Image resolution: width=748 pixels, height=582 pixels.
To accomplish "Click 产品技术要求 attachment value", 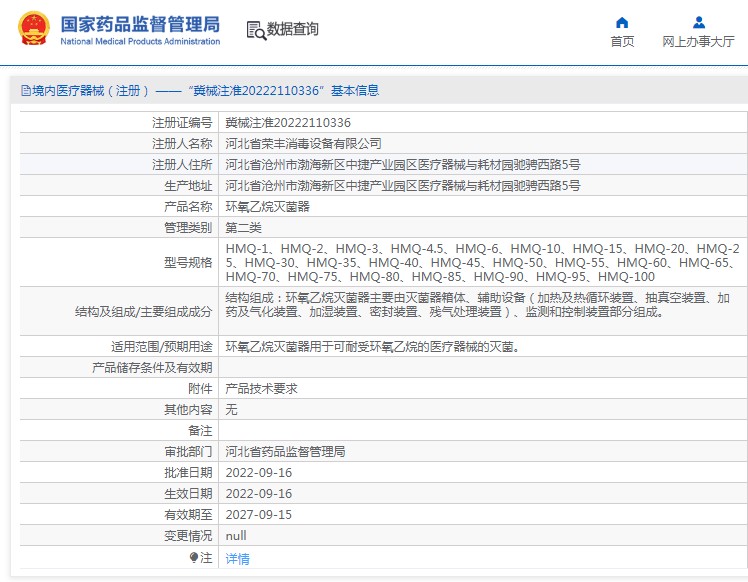I will point(261,389).
